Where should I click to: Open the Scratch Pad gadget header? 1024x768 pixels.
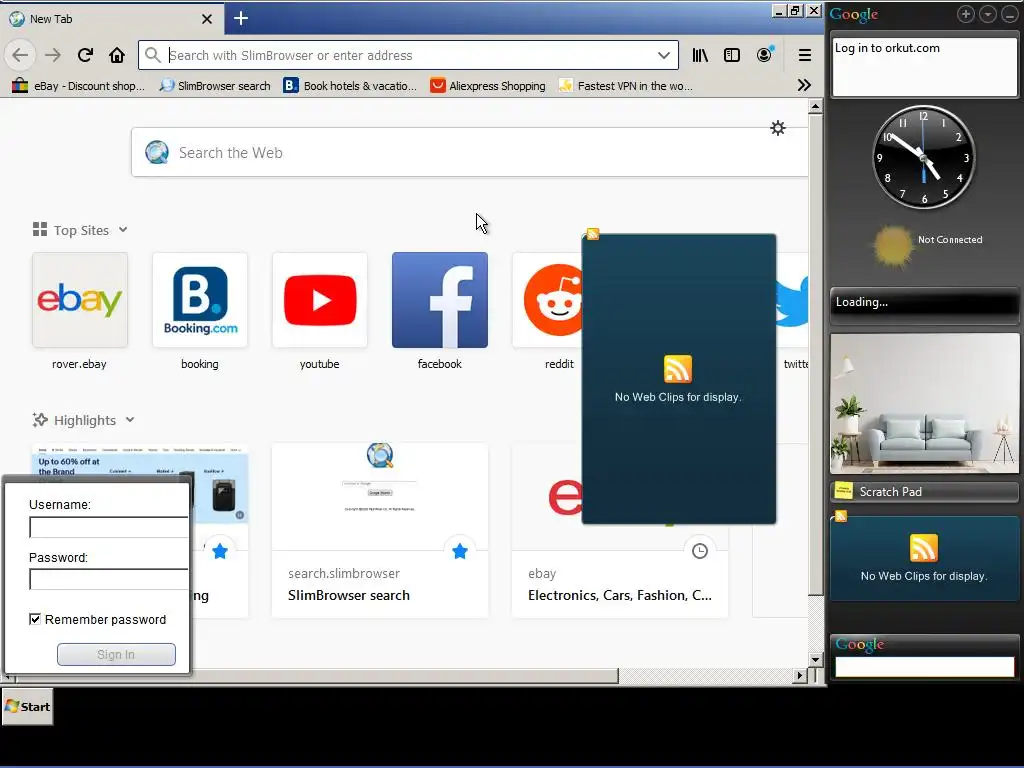pyautogui.click(x=924, y=492)
